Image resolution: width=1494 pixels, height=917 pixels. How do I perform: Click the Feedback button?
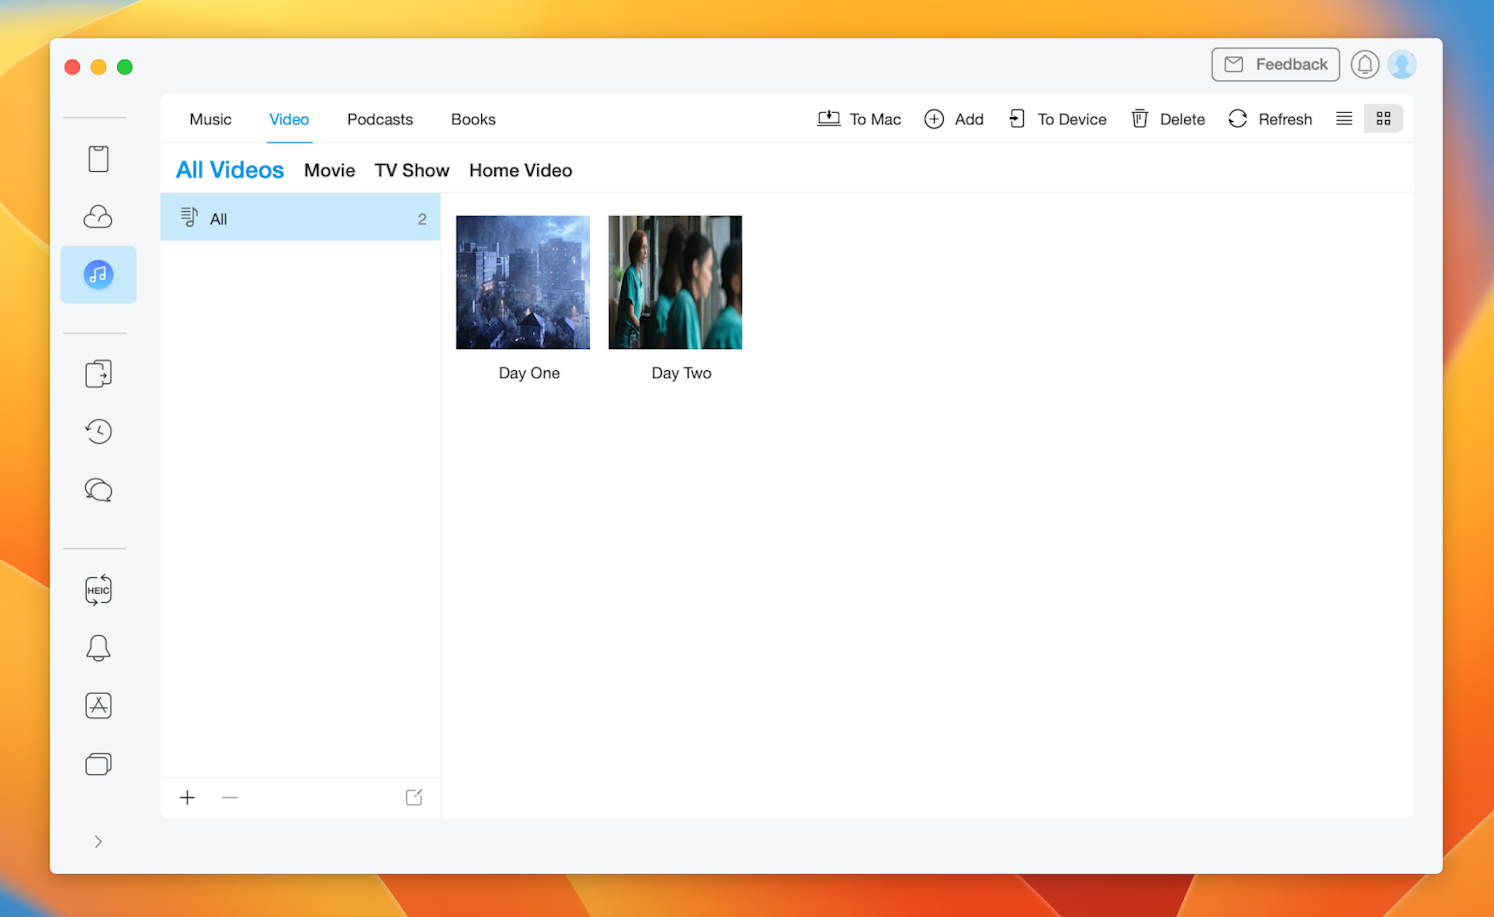[x=1275, y=65]
